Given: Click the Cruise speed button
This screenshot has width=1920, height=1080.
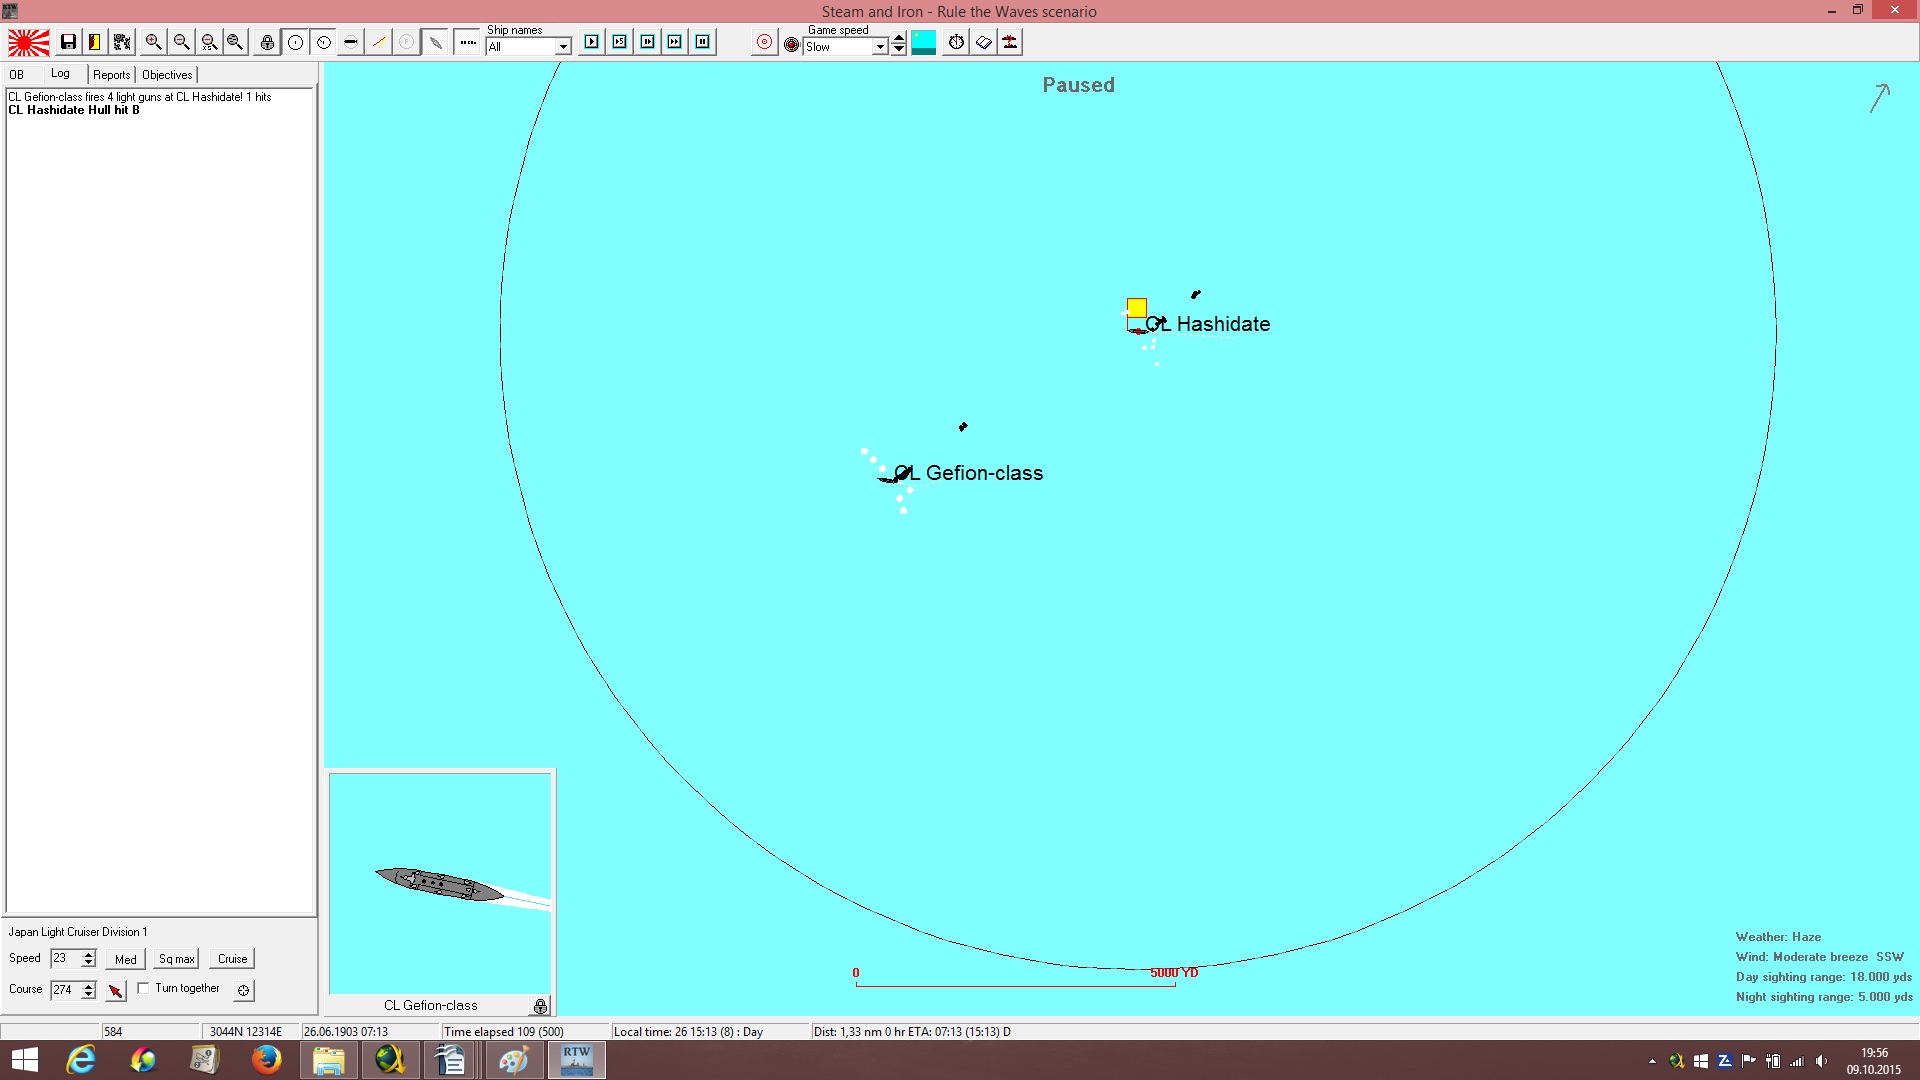Looking at the screenshot, I should [233, 959].
